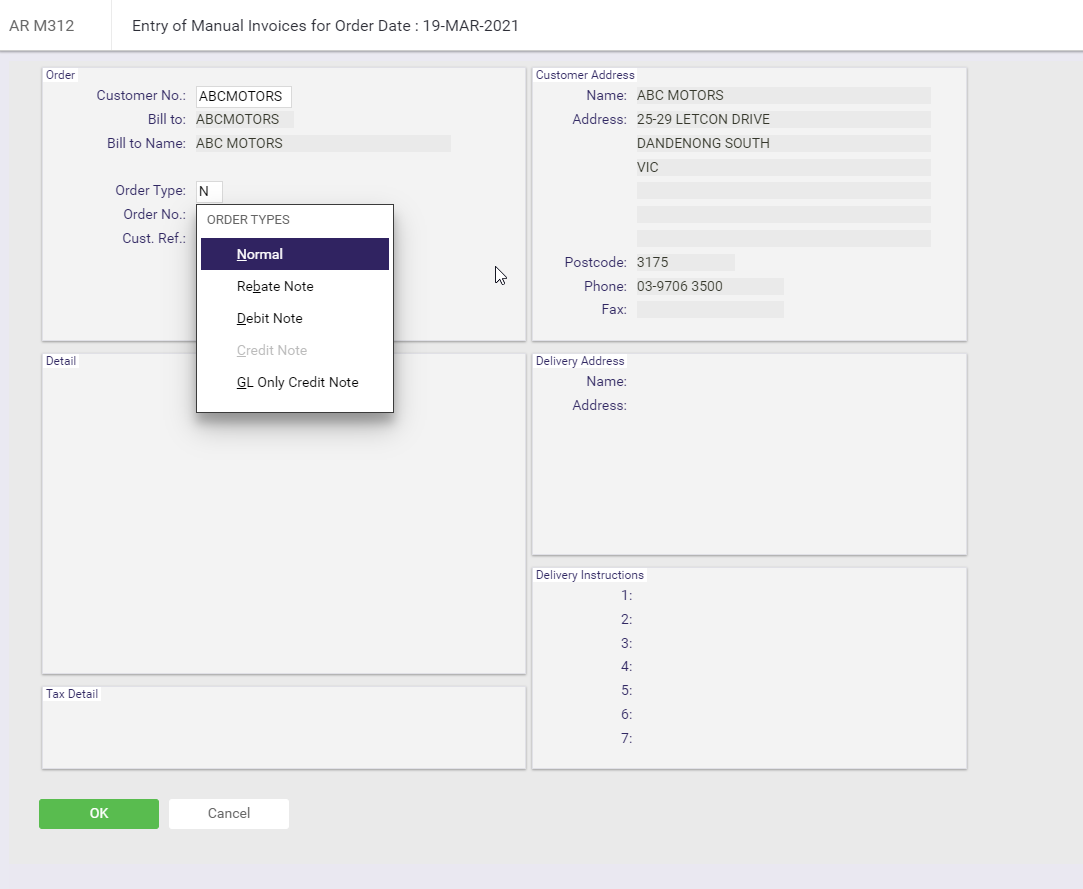Click the Customer No. field containing ABCMOTORS
This screenshot has height=889, width=1083.
[x=244, y=96]
